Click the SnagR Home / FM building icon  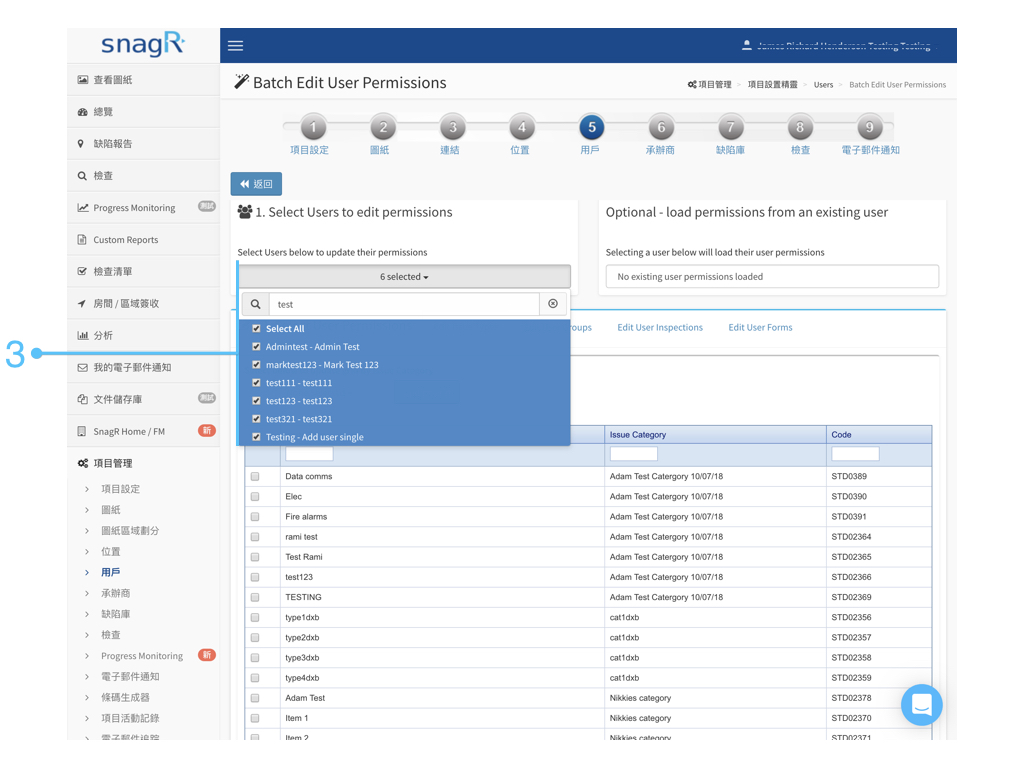tap(82, 431)
